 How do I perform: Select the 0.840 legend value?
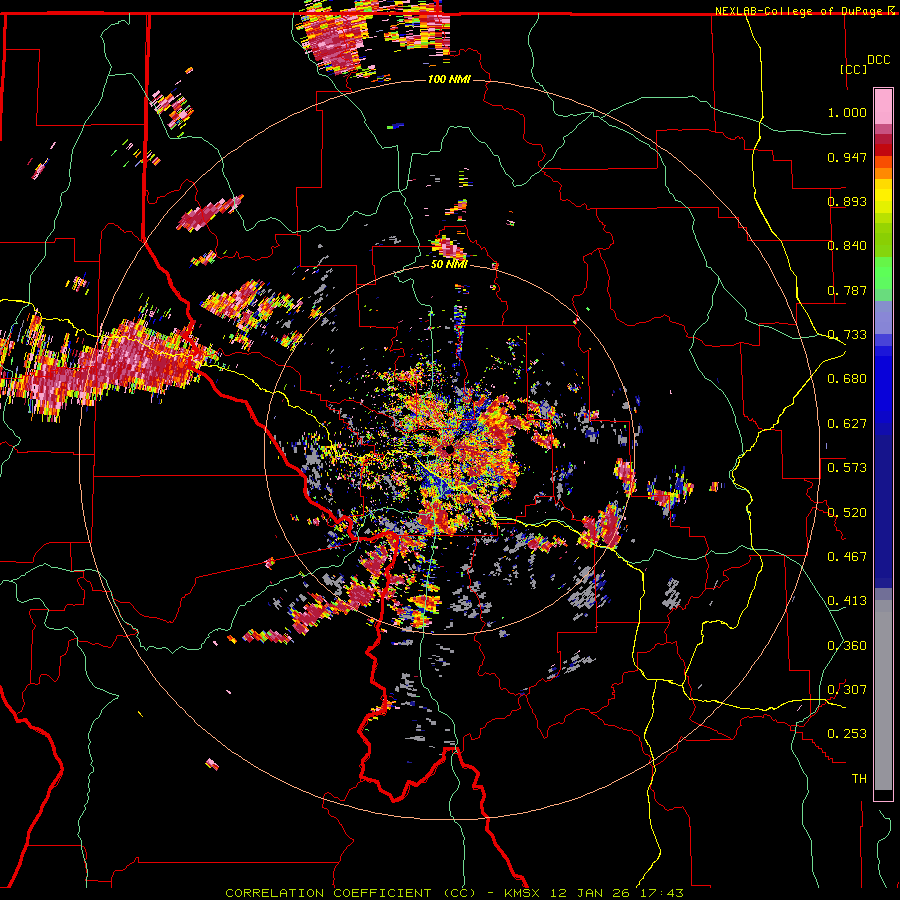pos(847,246)
